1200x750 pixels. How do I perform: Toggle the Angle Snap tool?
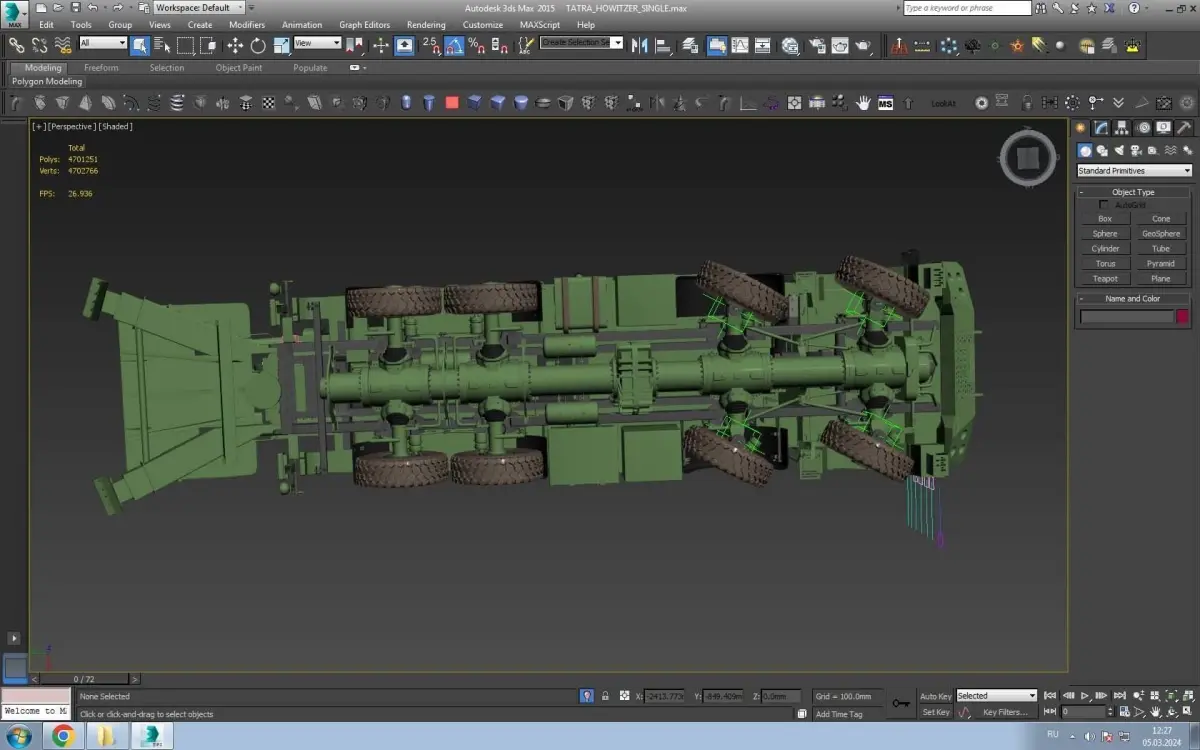point(454,45)
